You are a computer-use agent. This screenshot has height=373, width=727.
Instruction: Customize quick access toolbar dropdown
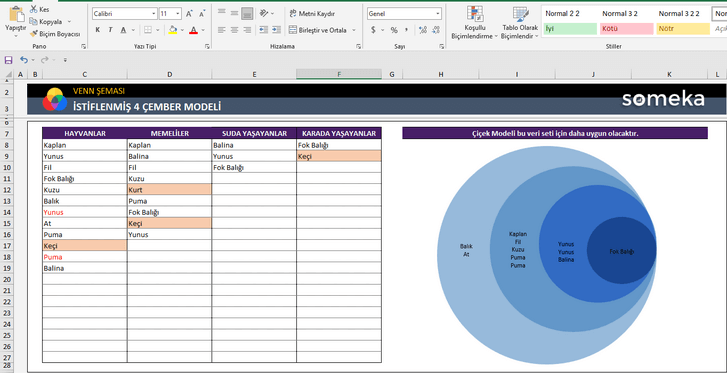[65, 60]
